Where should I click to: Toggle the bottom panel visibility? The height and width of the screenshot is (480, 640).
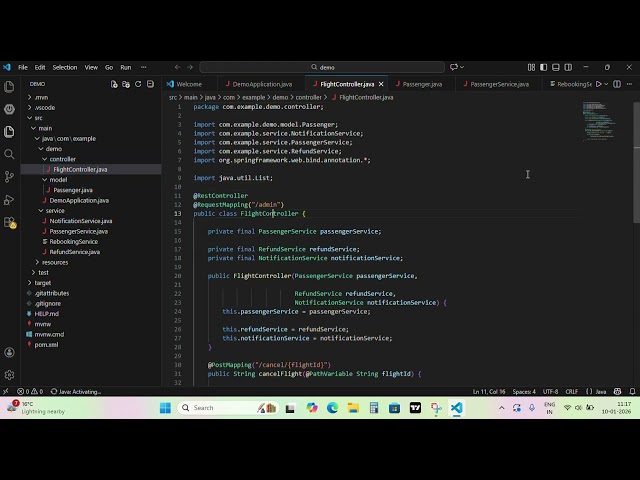(x=556, y=67)
